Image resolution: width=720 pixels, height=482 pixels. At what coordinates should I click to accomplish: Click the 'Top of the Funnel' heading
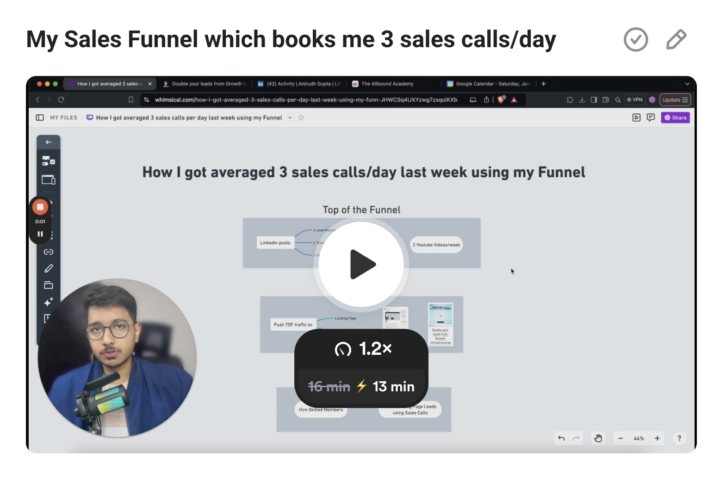tap(361, 210)
